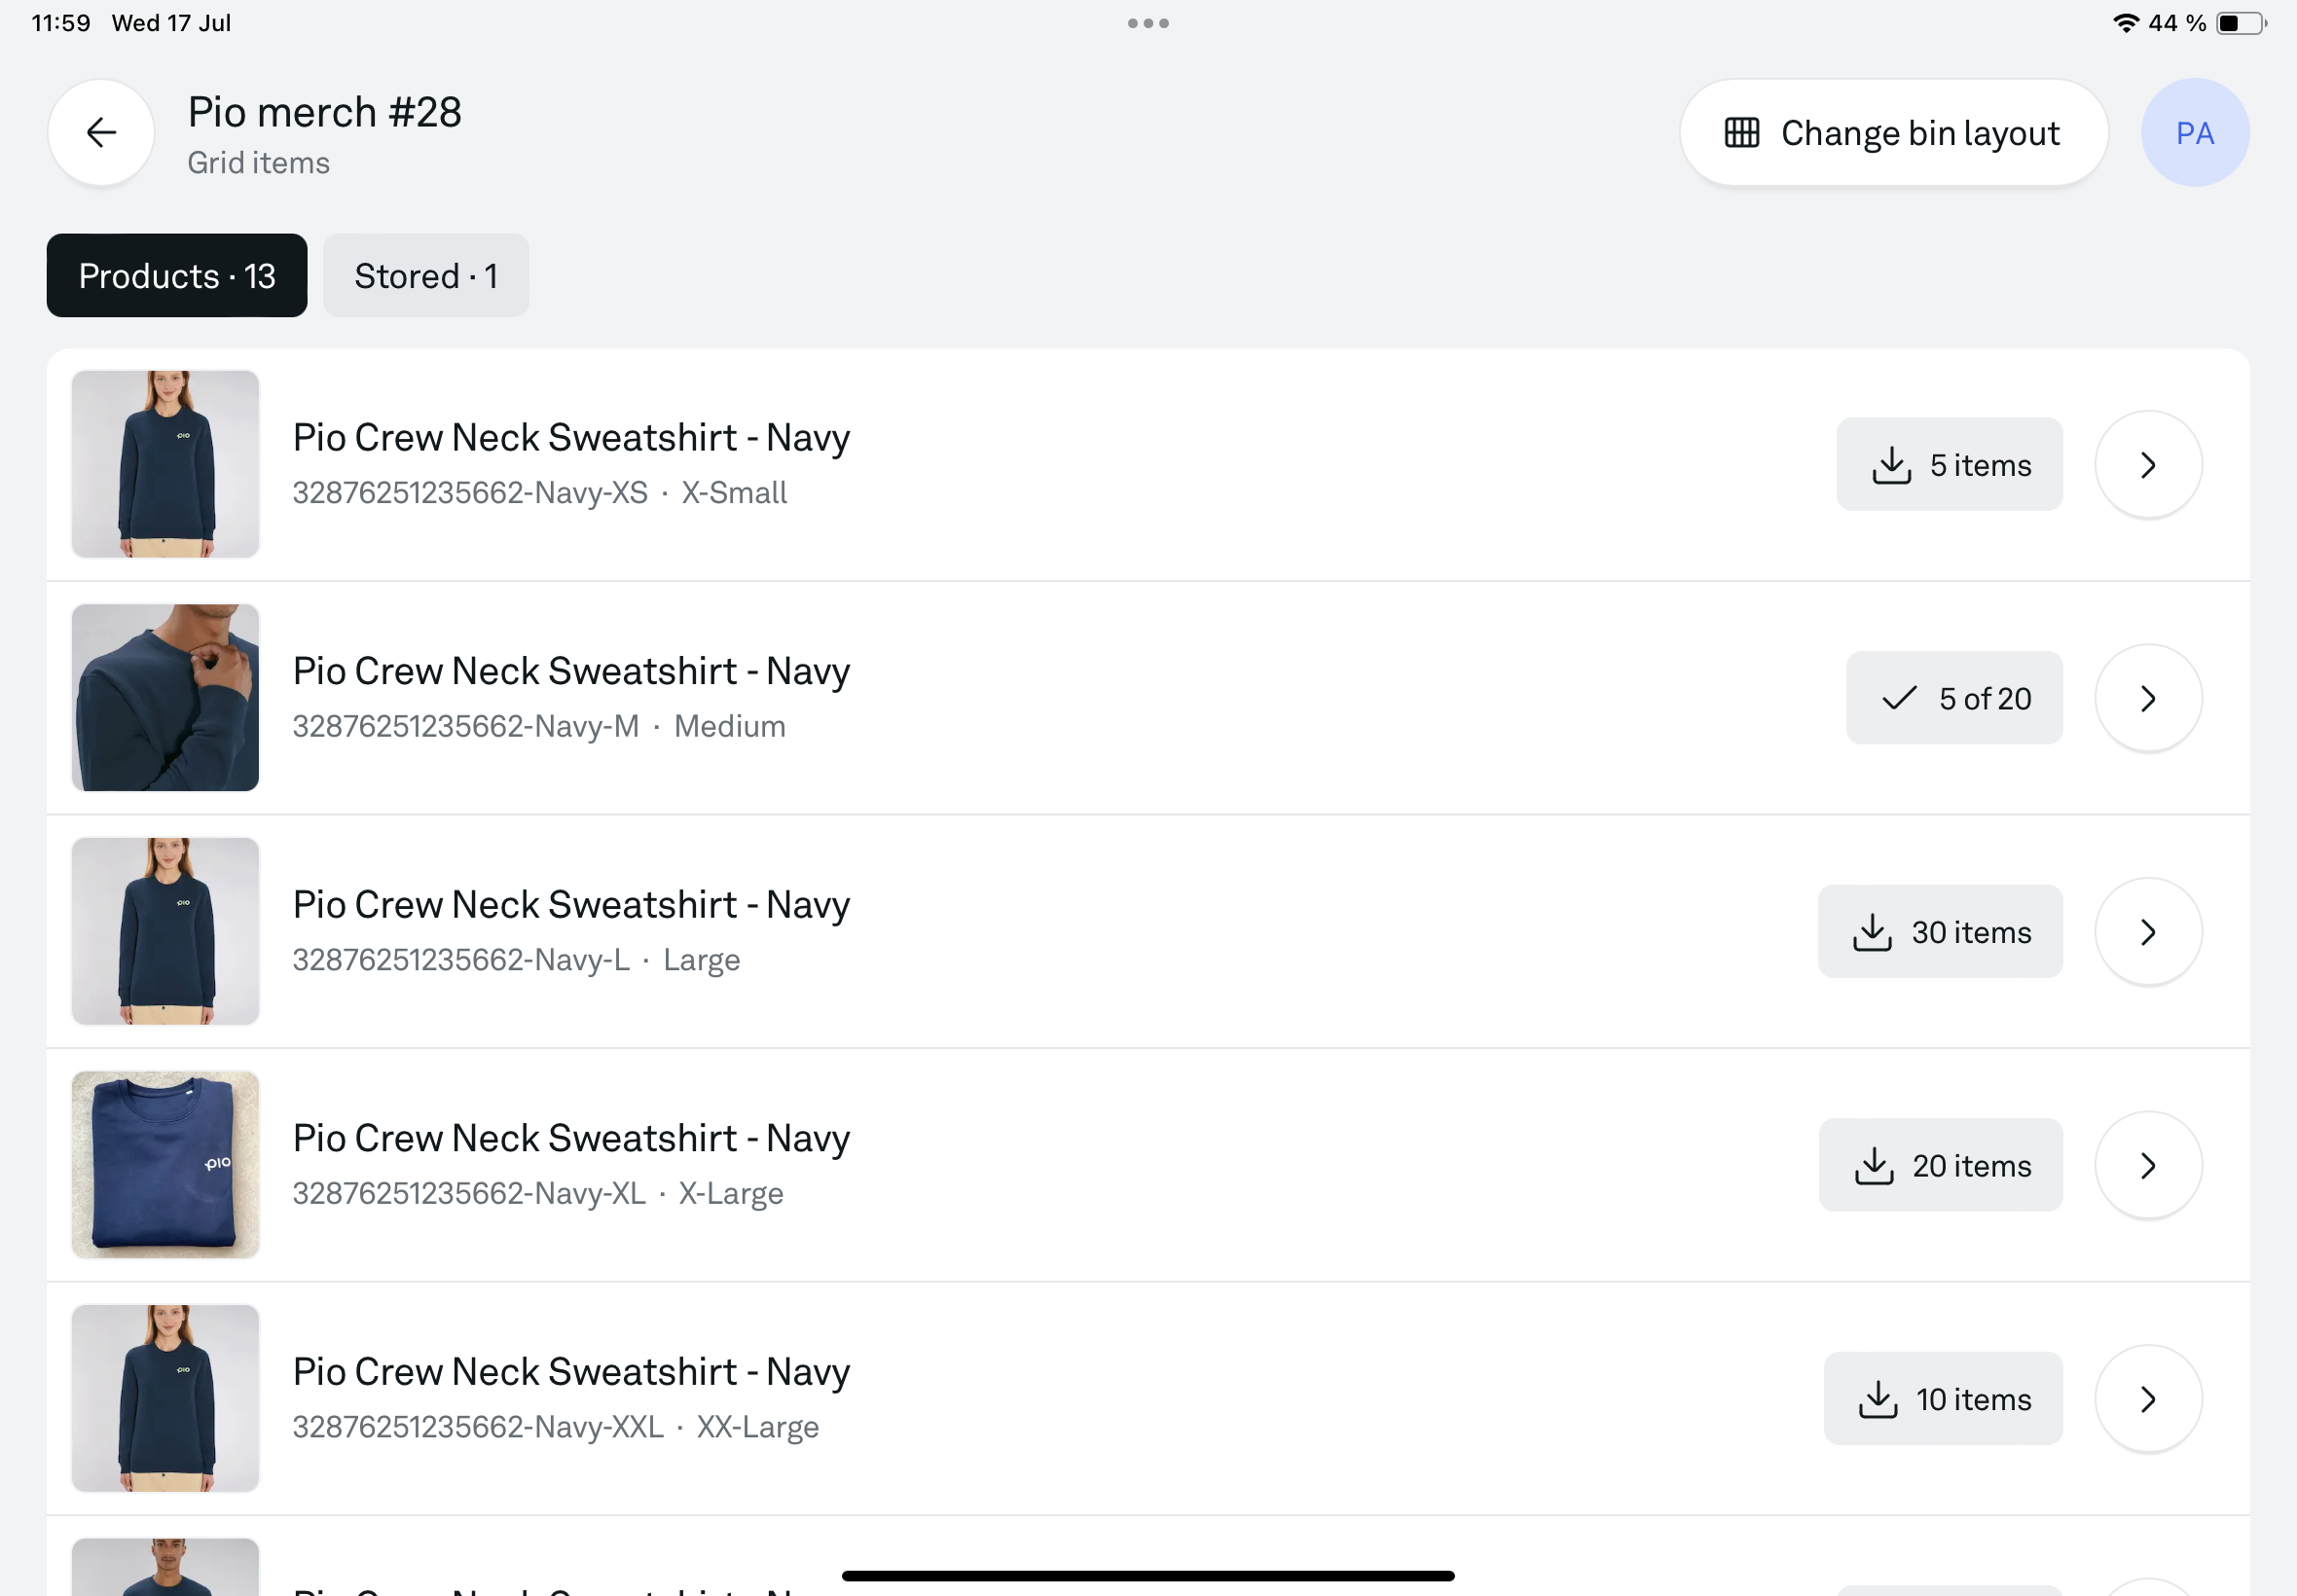Store 10 items of XX-Large sweatshirt

(x=1942, y=1399)
